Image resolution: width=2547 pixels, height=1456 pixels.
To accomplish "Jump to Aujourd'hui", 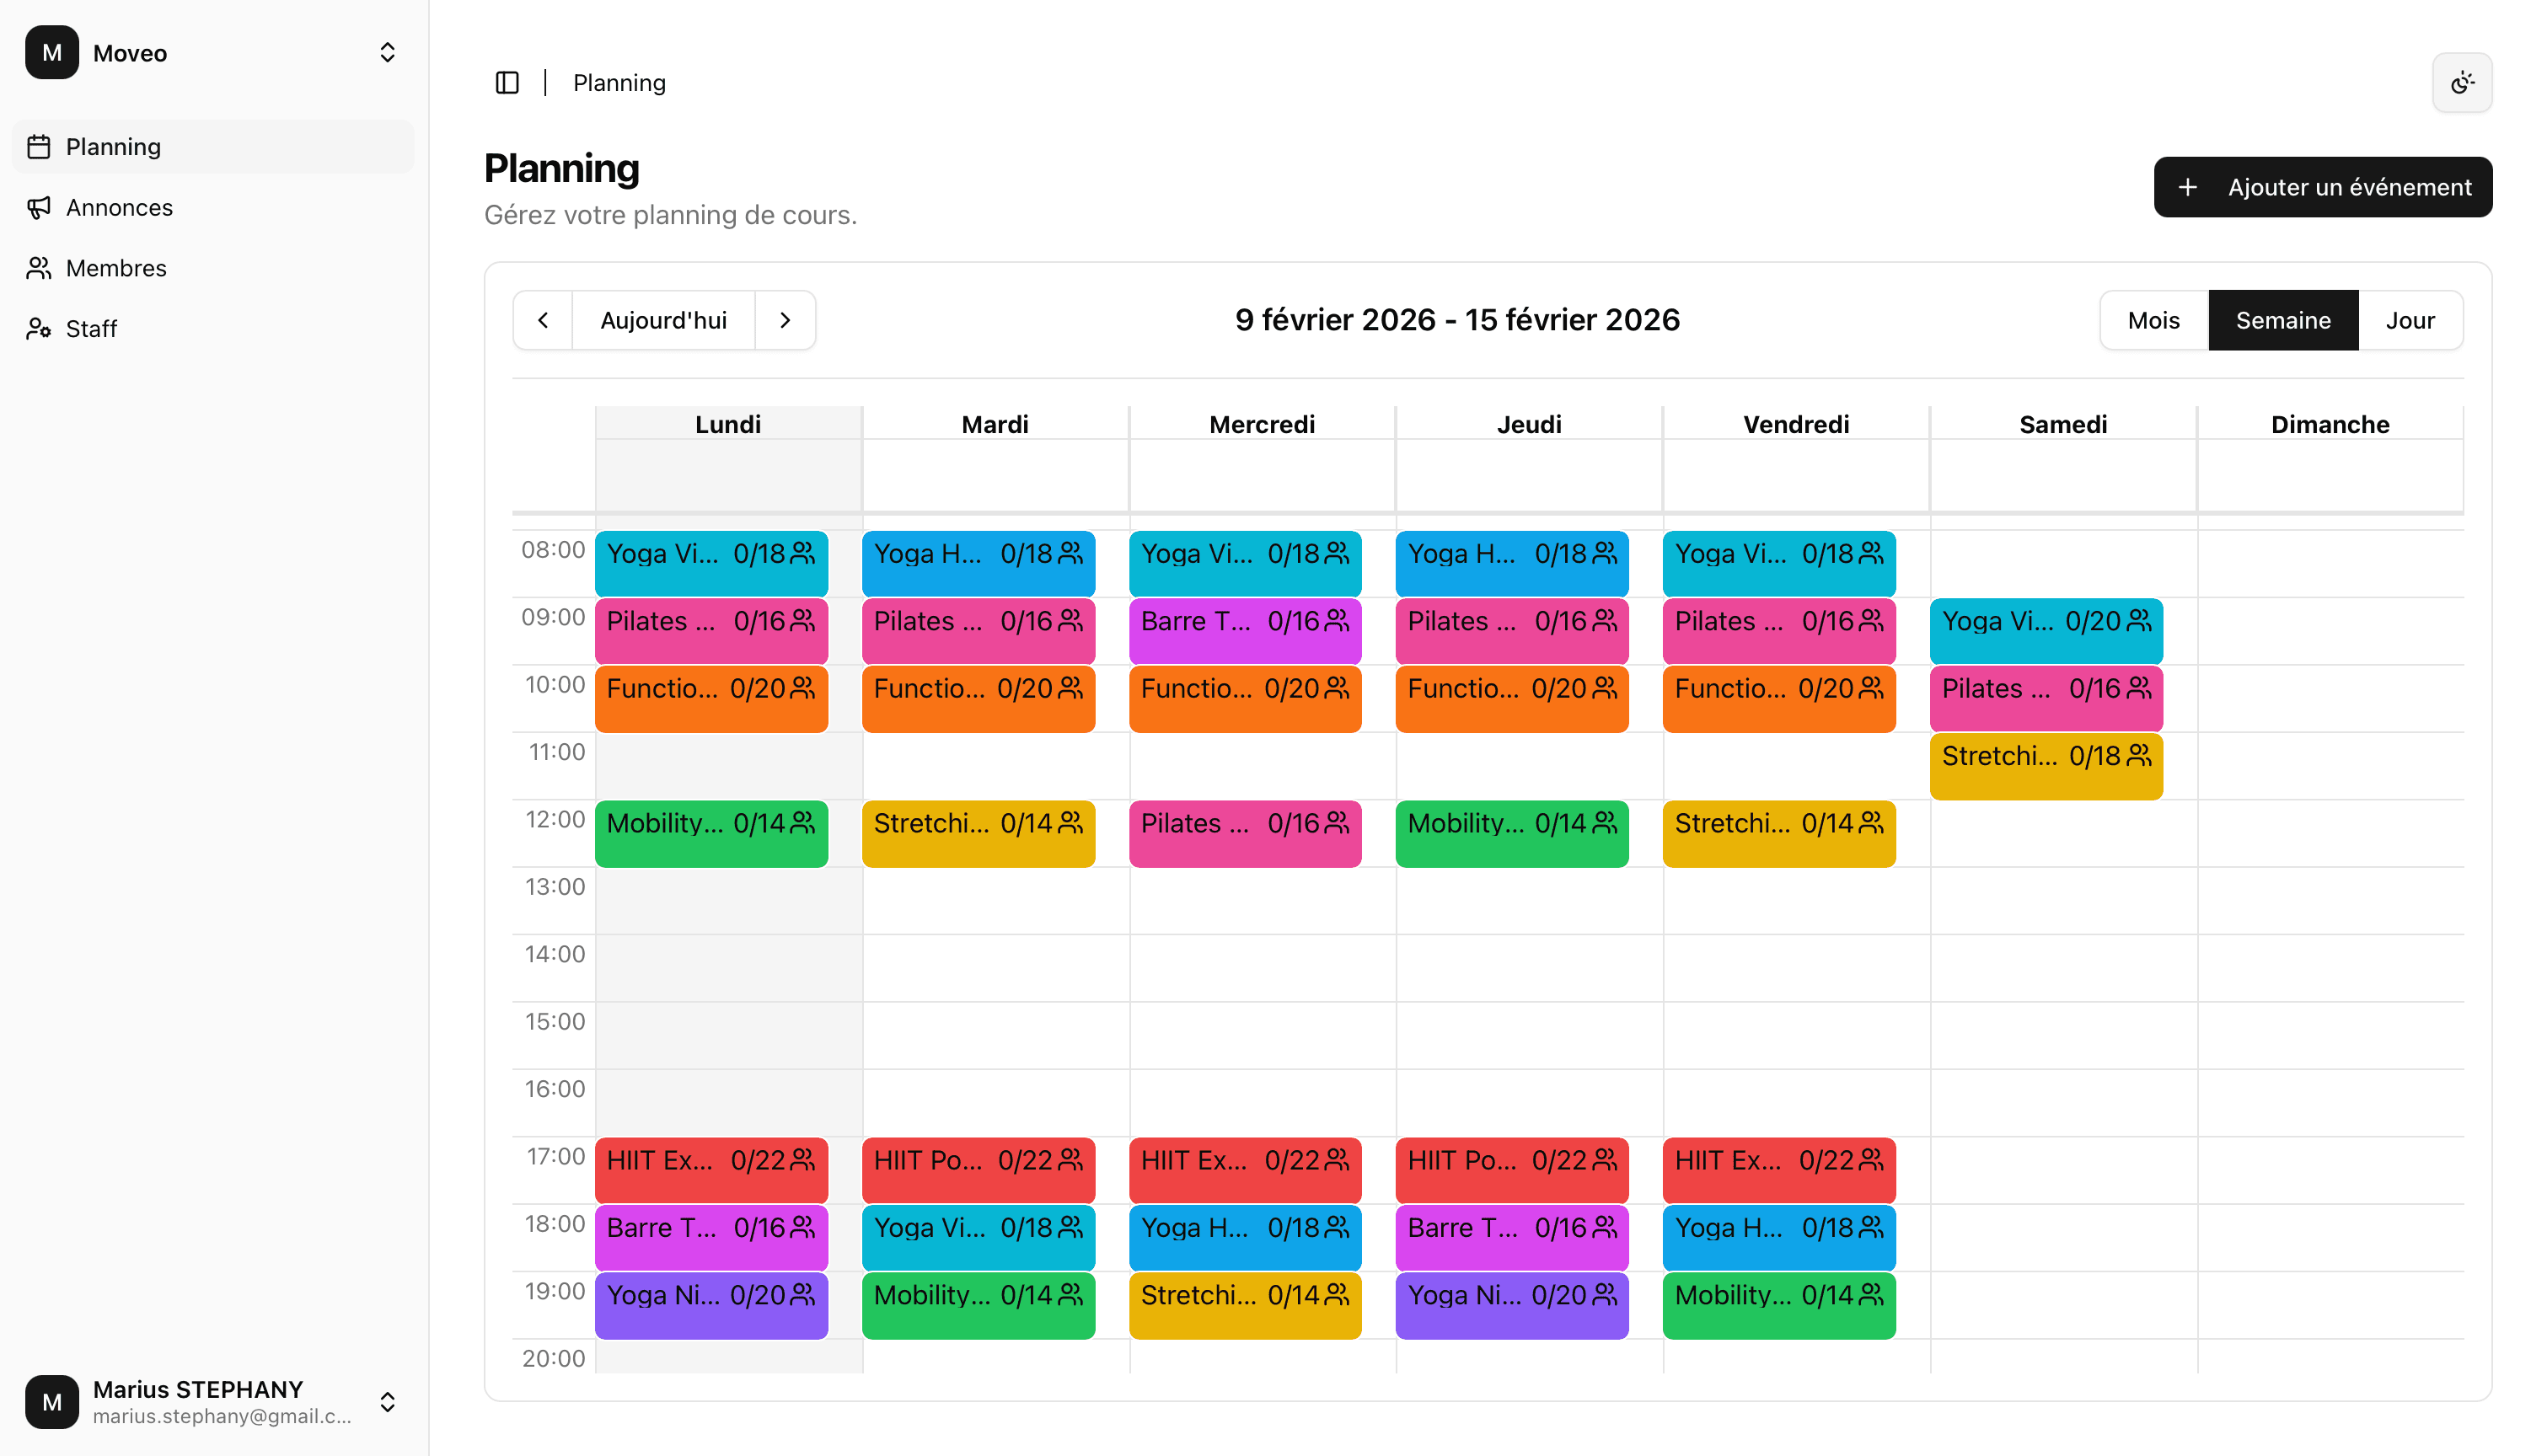I will tap(663, 320).
